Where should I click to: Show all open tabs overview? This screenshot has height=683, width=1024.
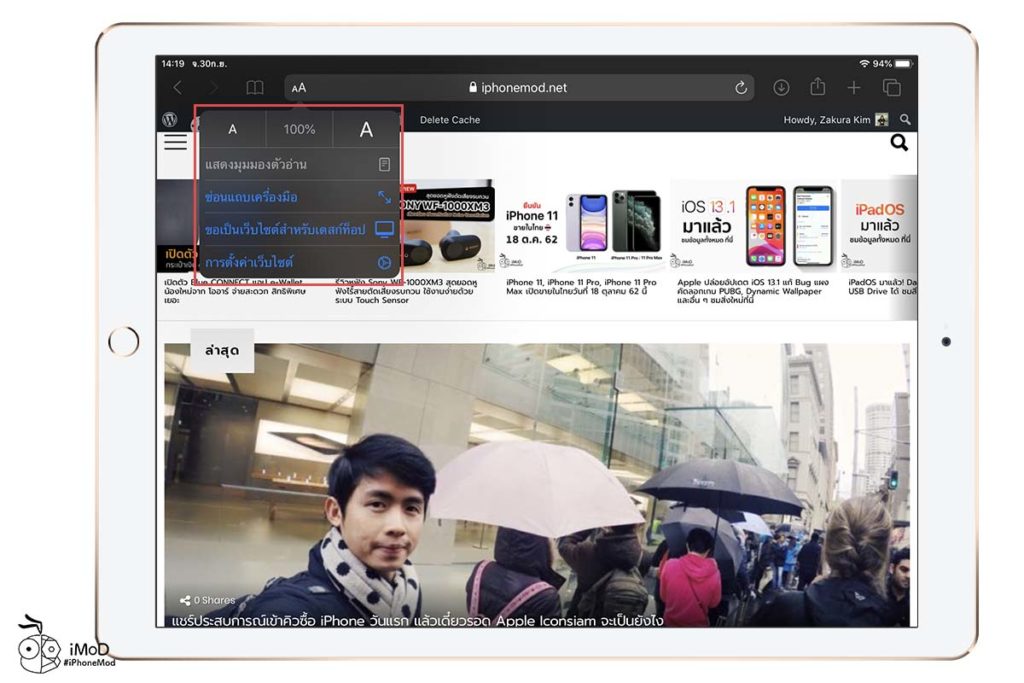(890, 87)
